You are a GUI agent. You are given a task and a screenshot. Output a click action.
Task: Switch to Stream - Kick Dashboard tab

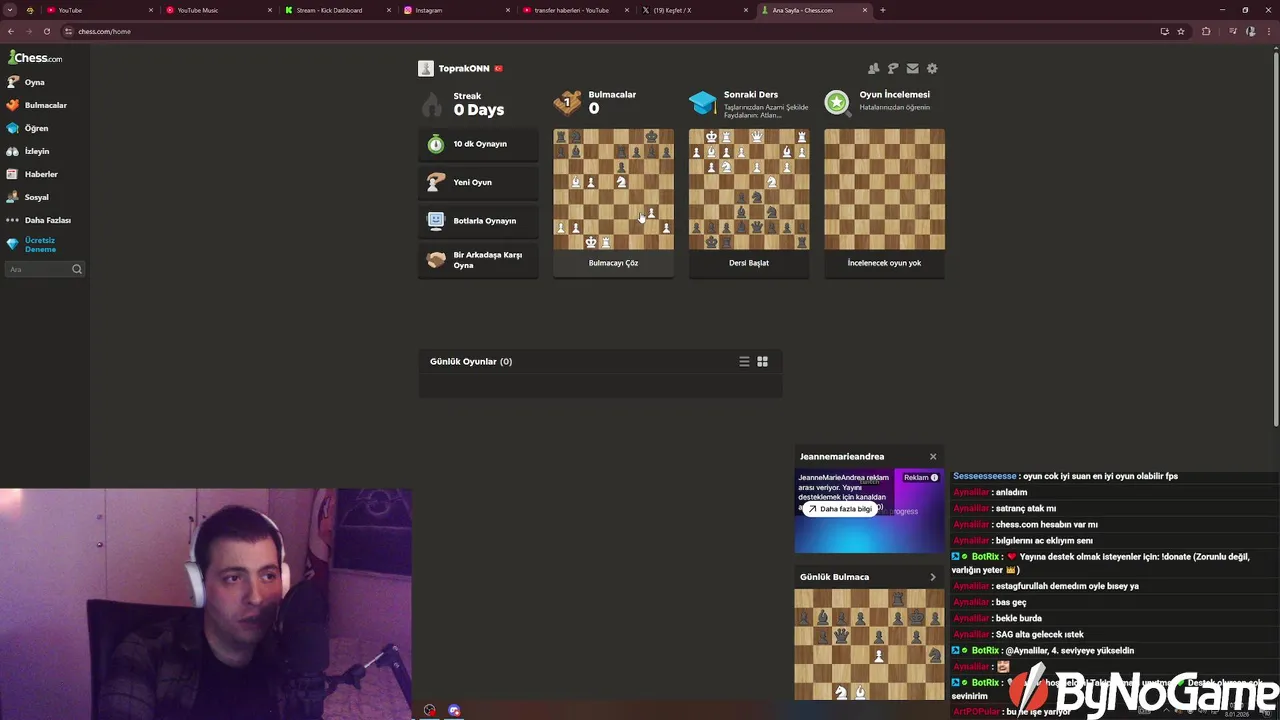click(338, 10)
